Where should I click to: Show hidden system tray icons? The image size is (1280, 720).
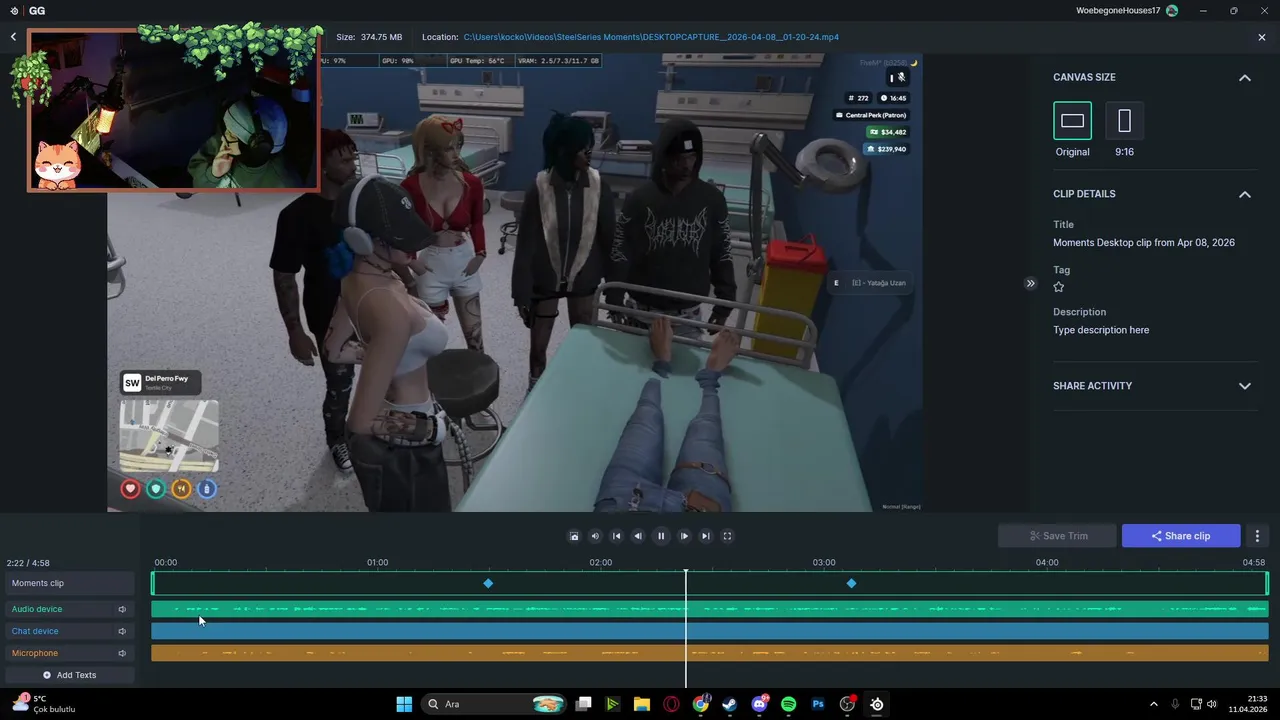pos(1153,704)
